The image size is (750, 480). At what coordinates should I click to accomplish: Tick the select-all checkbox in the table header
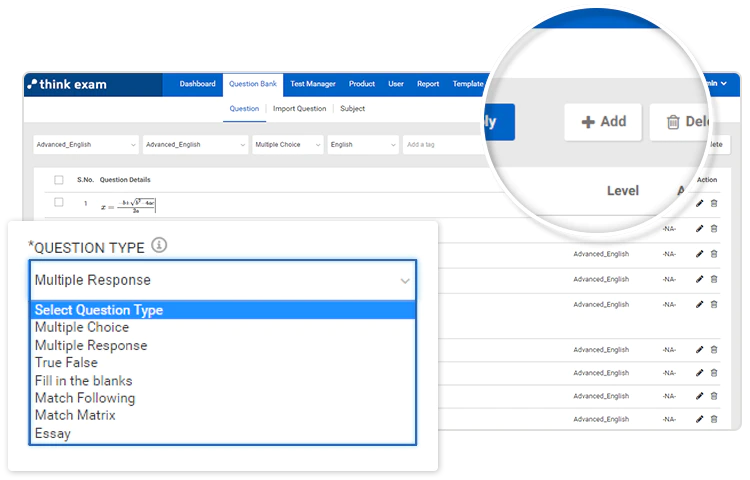(59, 180)
